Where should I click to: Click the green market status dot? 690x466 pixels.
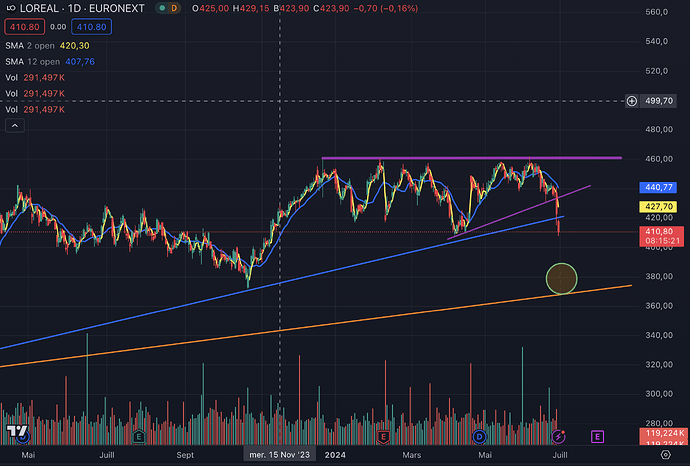(x=162, y=8)
